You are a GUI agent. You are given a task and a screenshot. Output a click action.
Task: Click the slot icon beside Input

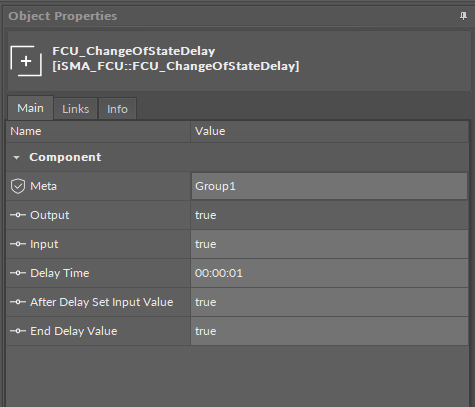[18, 244]
